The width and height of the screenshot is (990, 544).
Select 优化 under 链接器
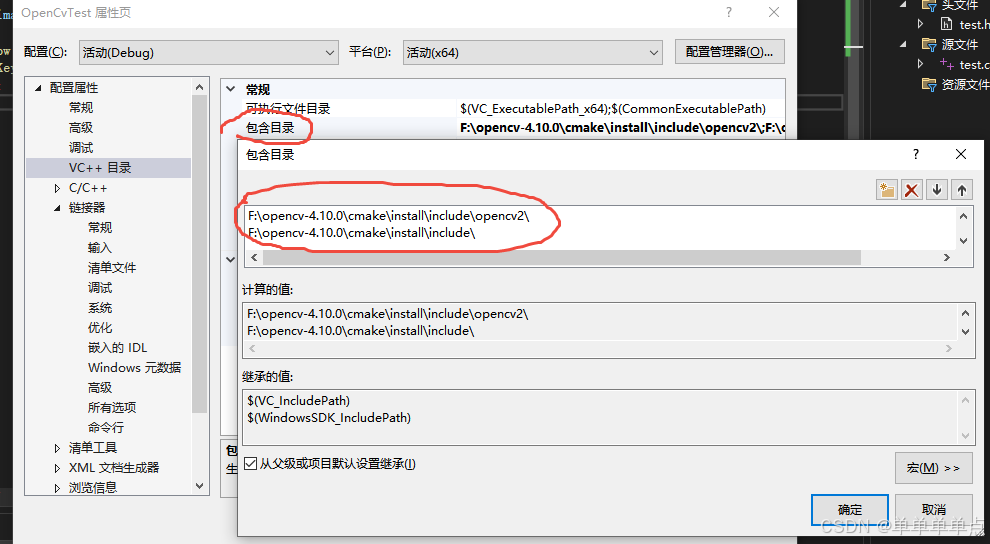(100, 328)
